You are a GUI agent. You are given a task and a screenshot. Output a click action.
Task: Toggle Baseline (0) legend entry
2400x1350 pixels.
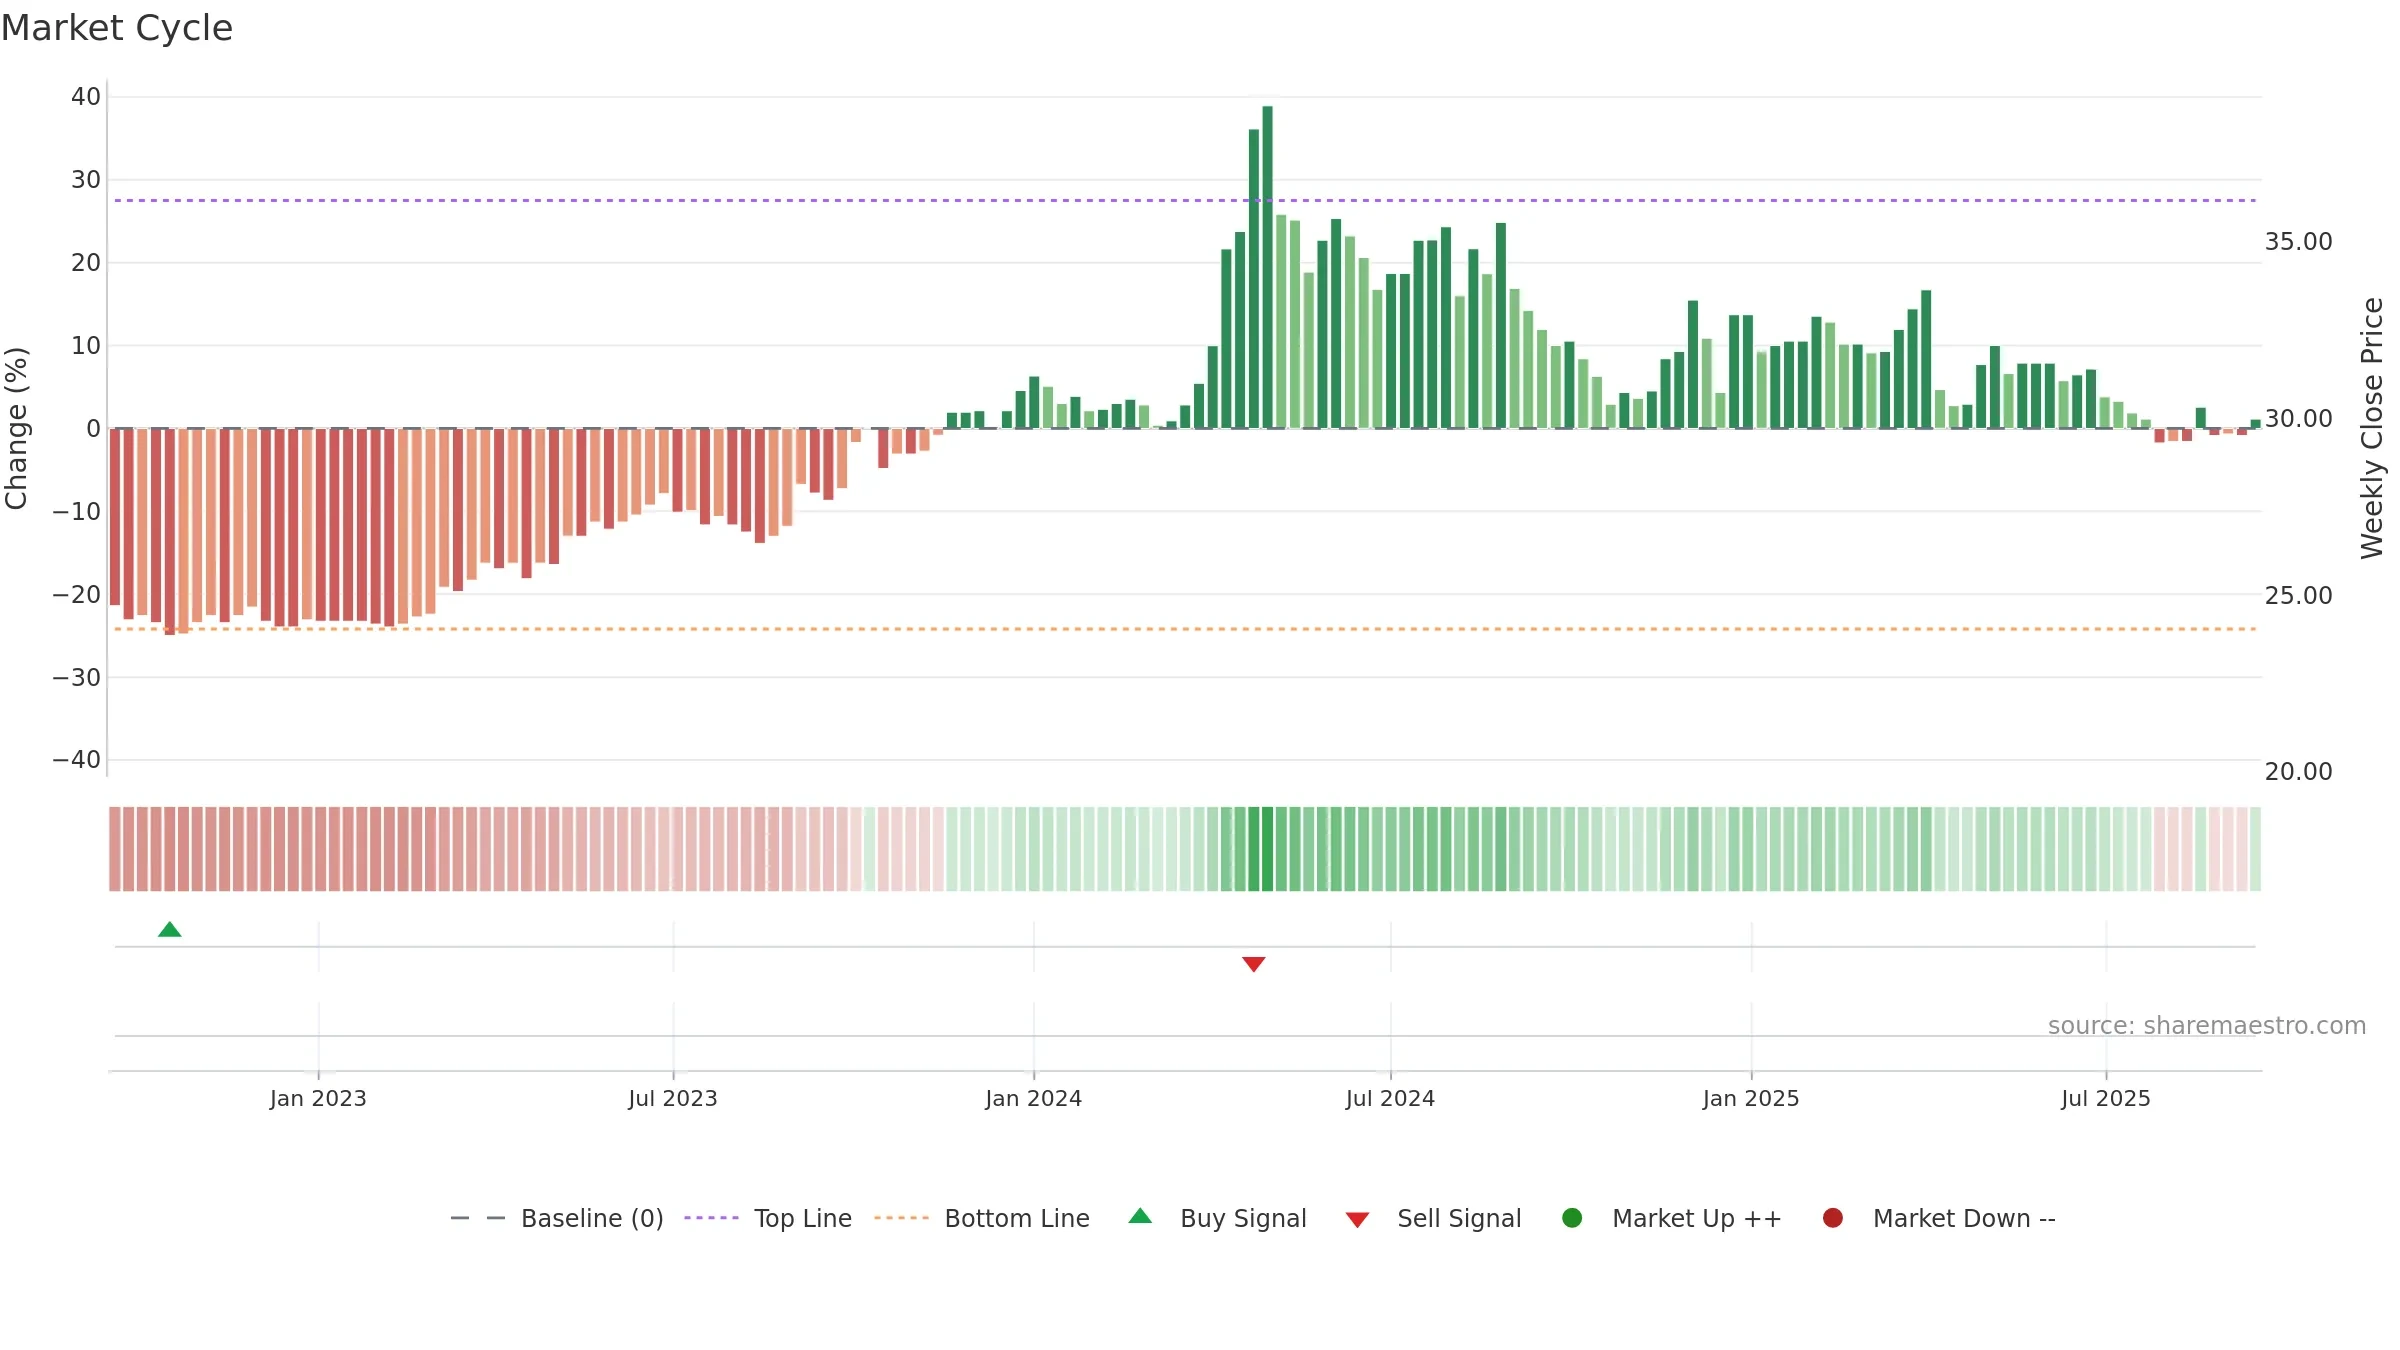point(557,1218)
